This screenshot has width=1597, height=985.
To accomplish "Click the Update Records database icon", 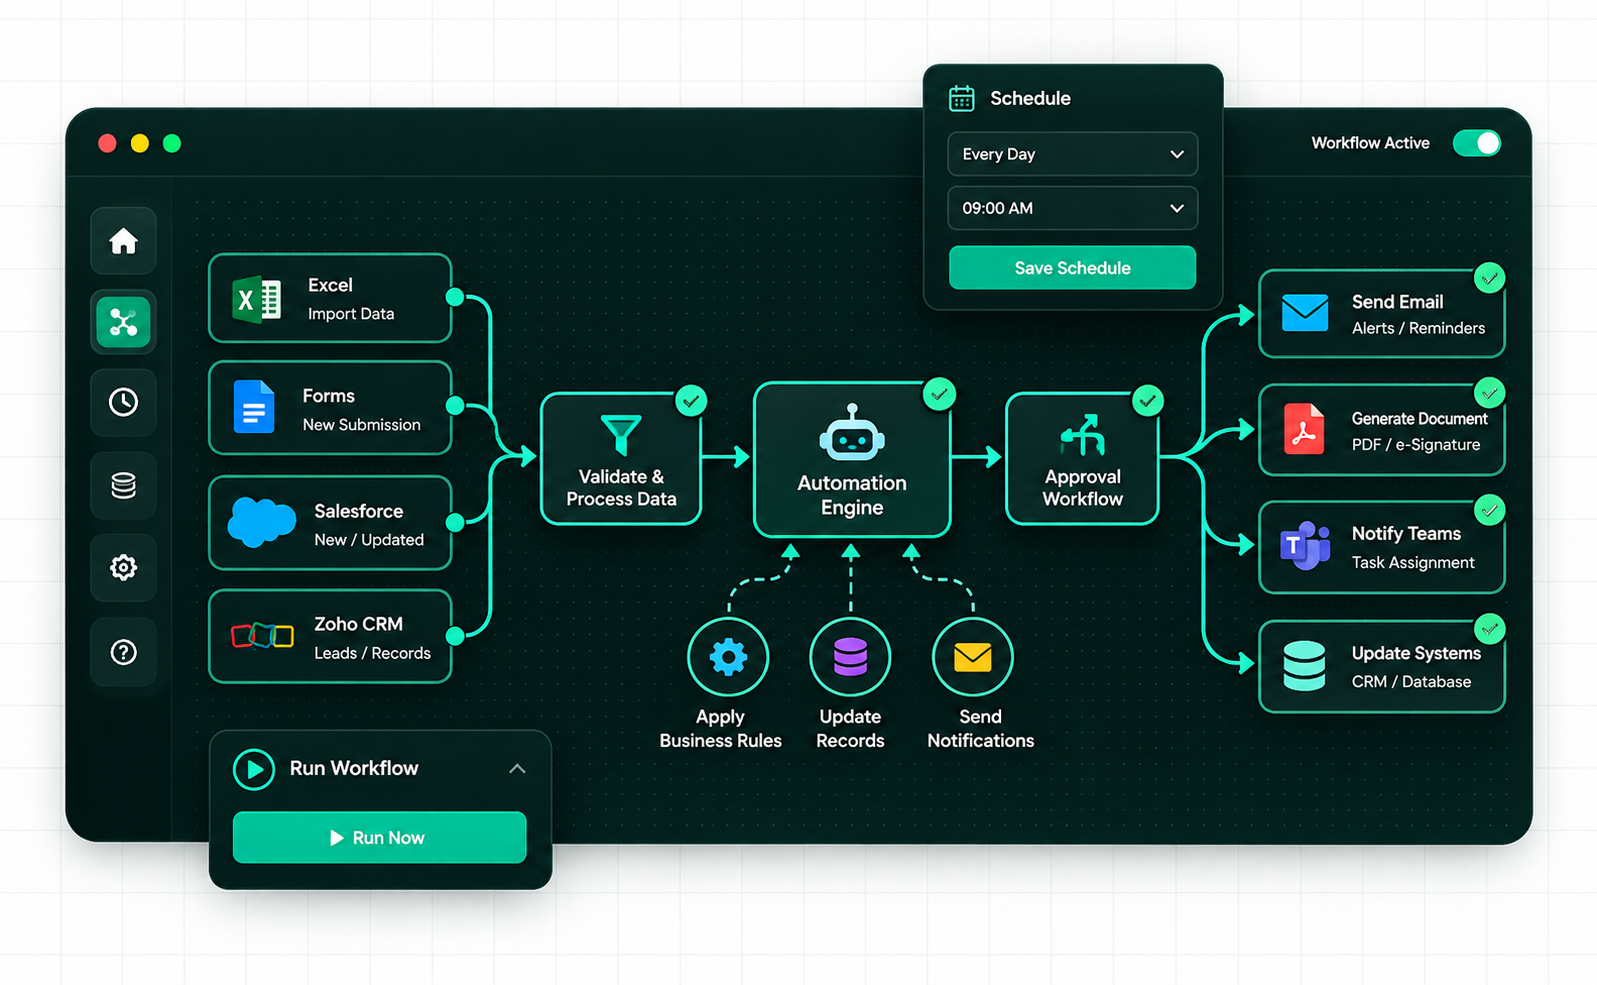I will click(850, 657).
